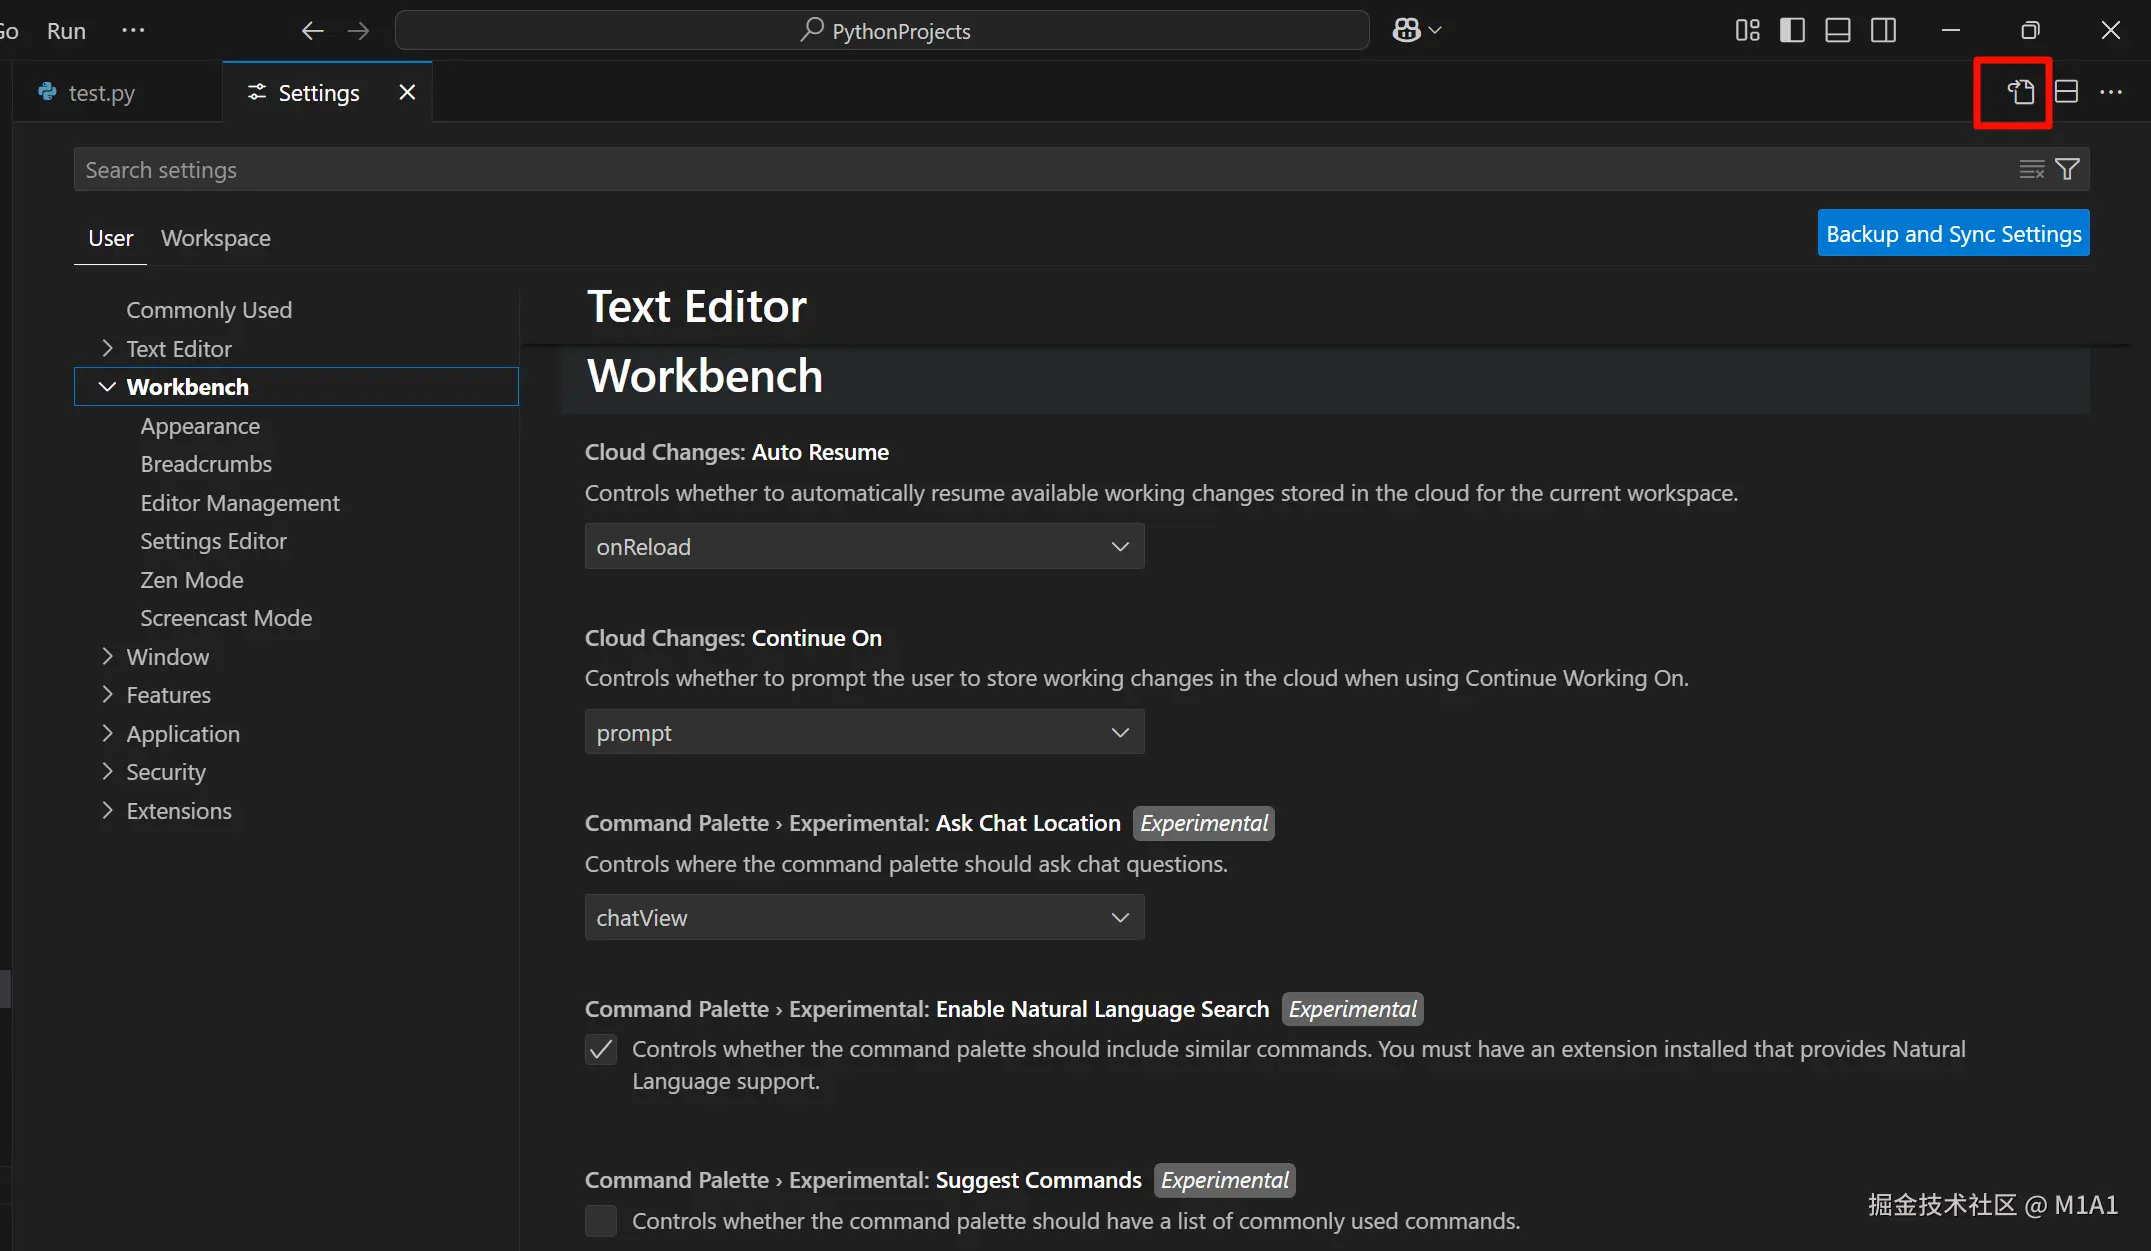
Task: Collapse the Workbench tree section
Action: click(x=107, y=387)
